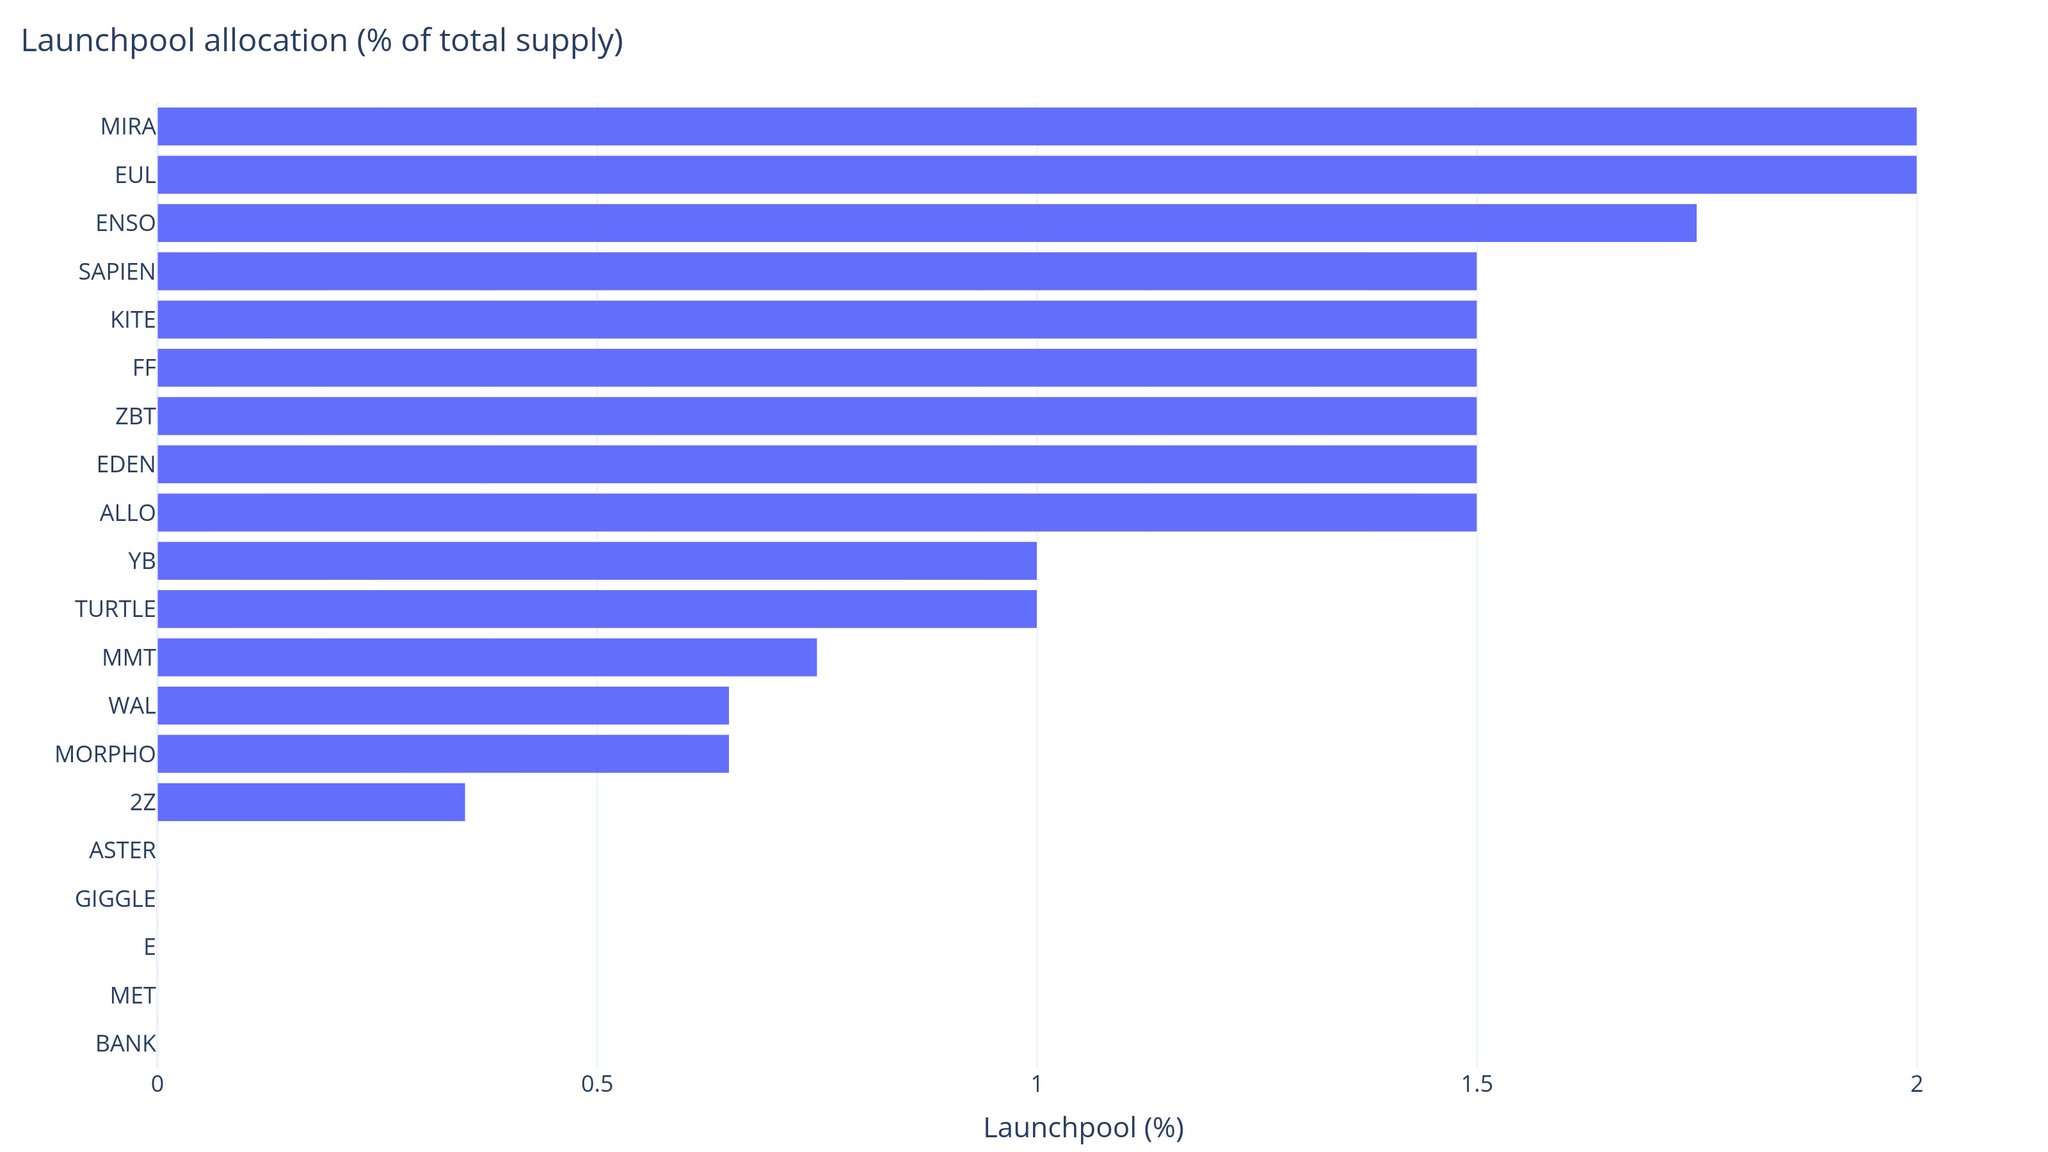The image size is (2048, 1152).
Task: Click the GIGGLE axis label
Action: point(115,899)
